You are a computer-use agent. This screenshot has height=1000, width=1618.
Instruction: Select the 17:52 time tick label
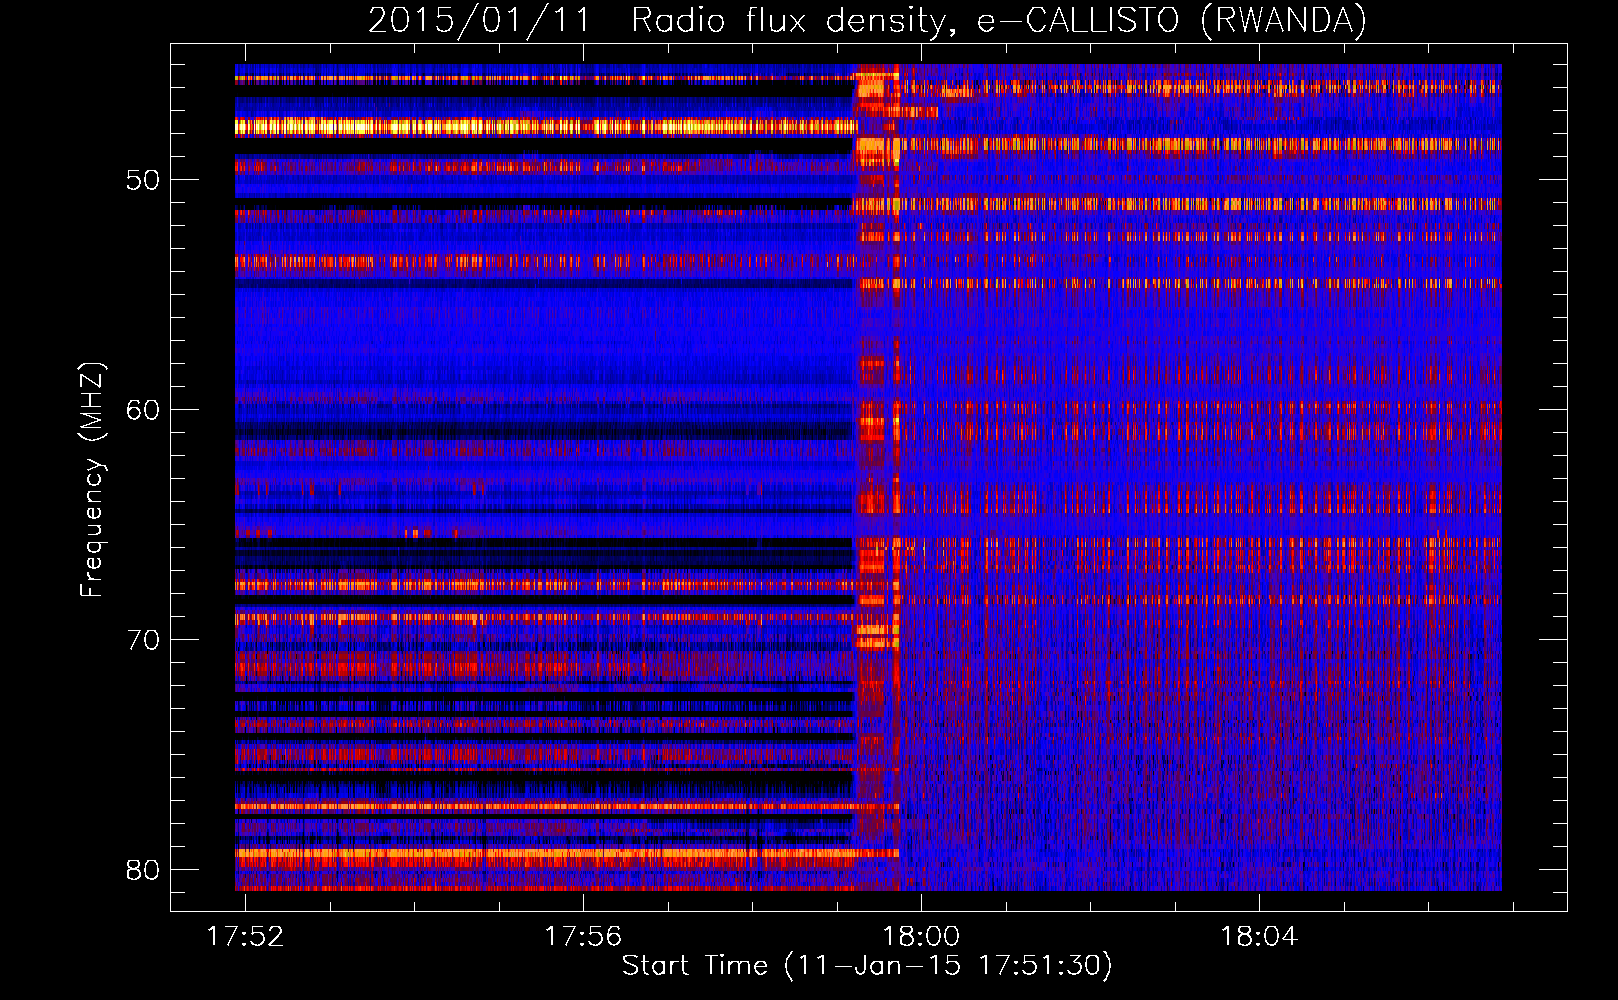click(245, 937)
